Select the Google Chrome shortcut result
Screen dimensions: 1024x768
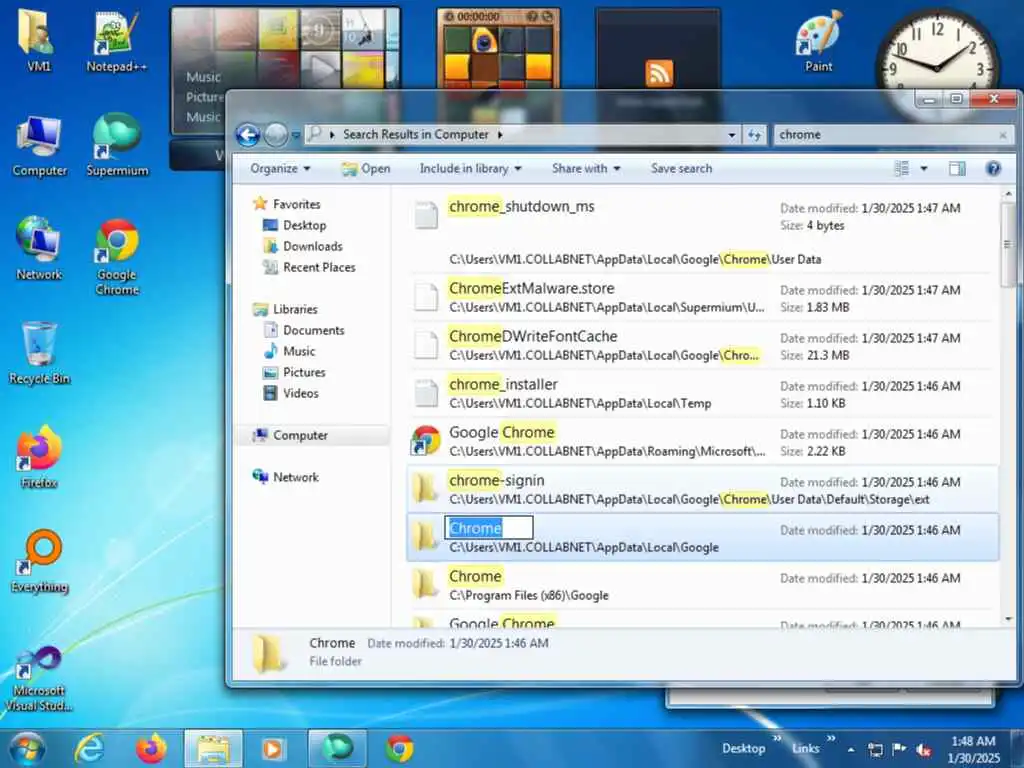pos(702,441)
